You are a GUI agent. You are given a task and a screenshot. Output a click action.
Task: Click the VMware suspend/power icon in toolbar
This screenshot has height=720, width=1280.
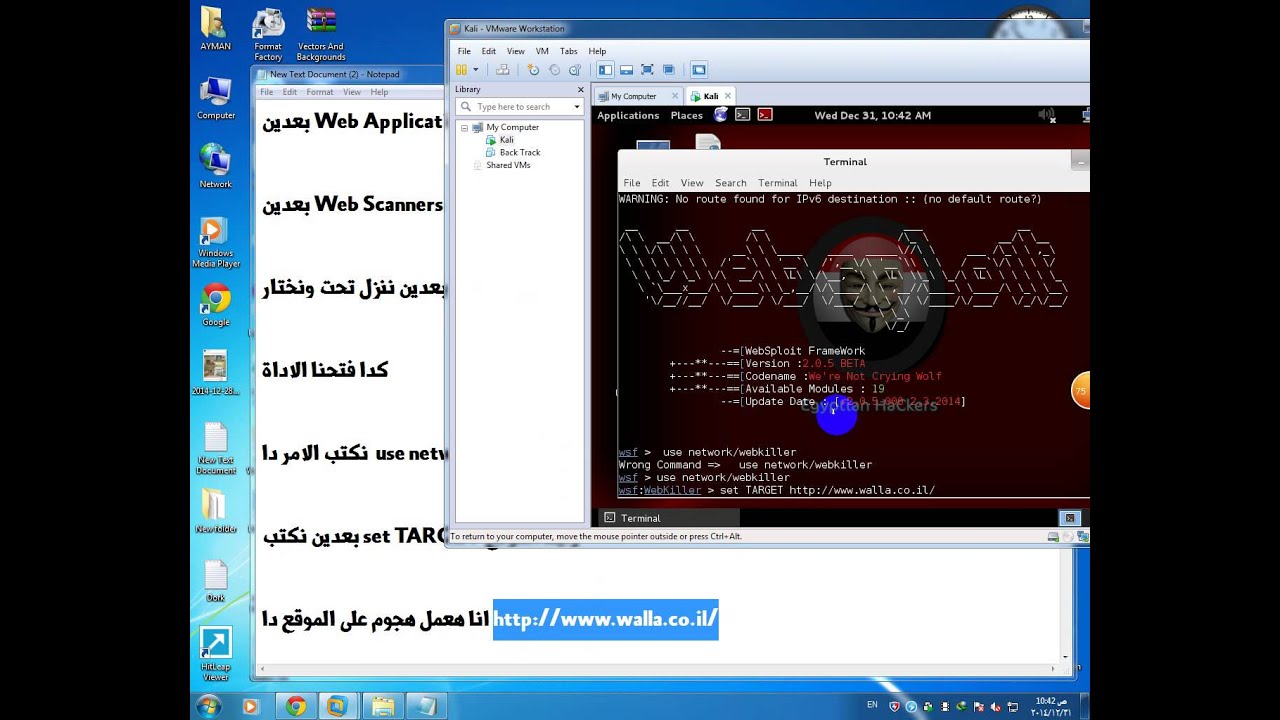click(461, 70)
